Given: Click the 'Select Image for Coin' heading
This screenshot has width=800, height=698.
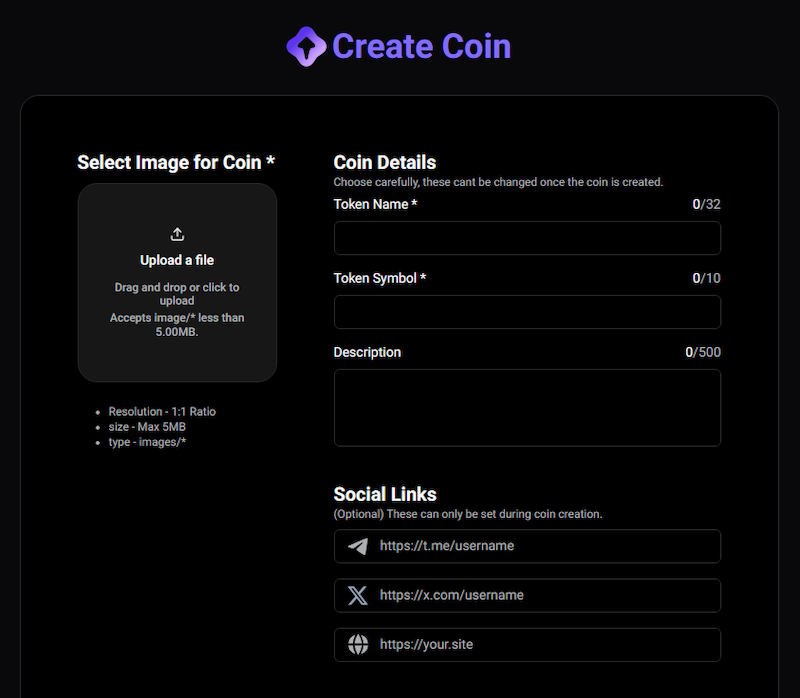Looking at the screenshot, I should point(176,162).
